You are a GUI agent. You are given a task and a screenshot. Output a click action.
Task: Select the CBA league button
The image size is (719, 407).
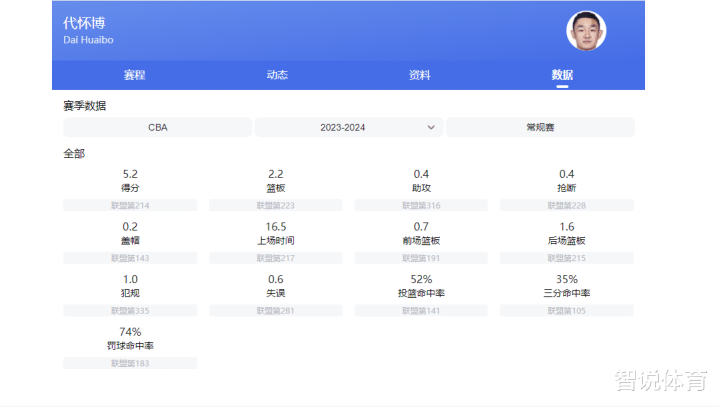[158, 127]
